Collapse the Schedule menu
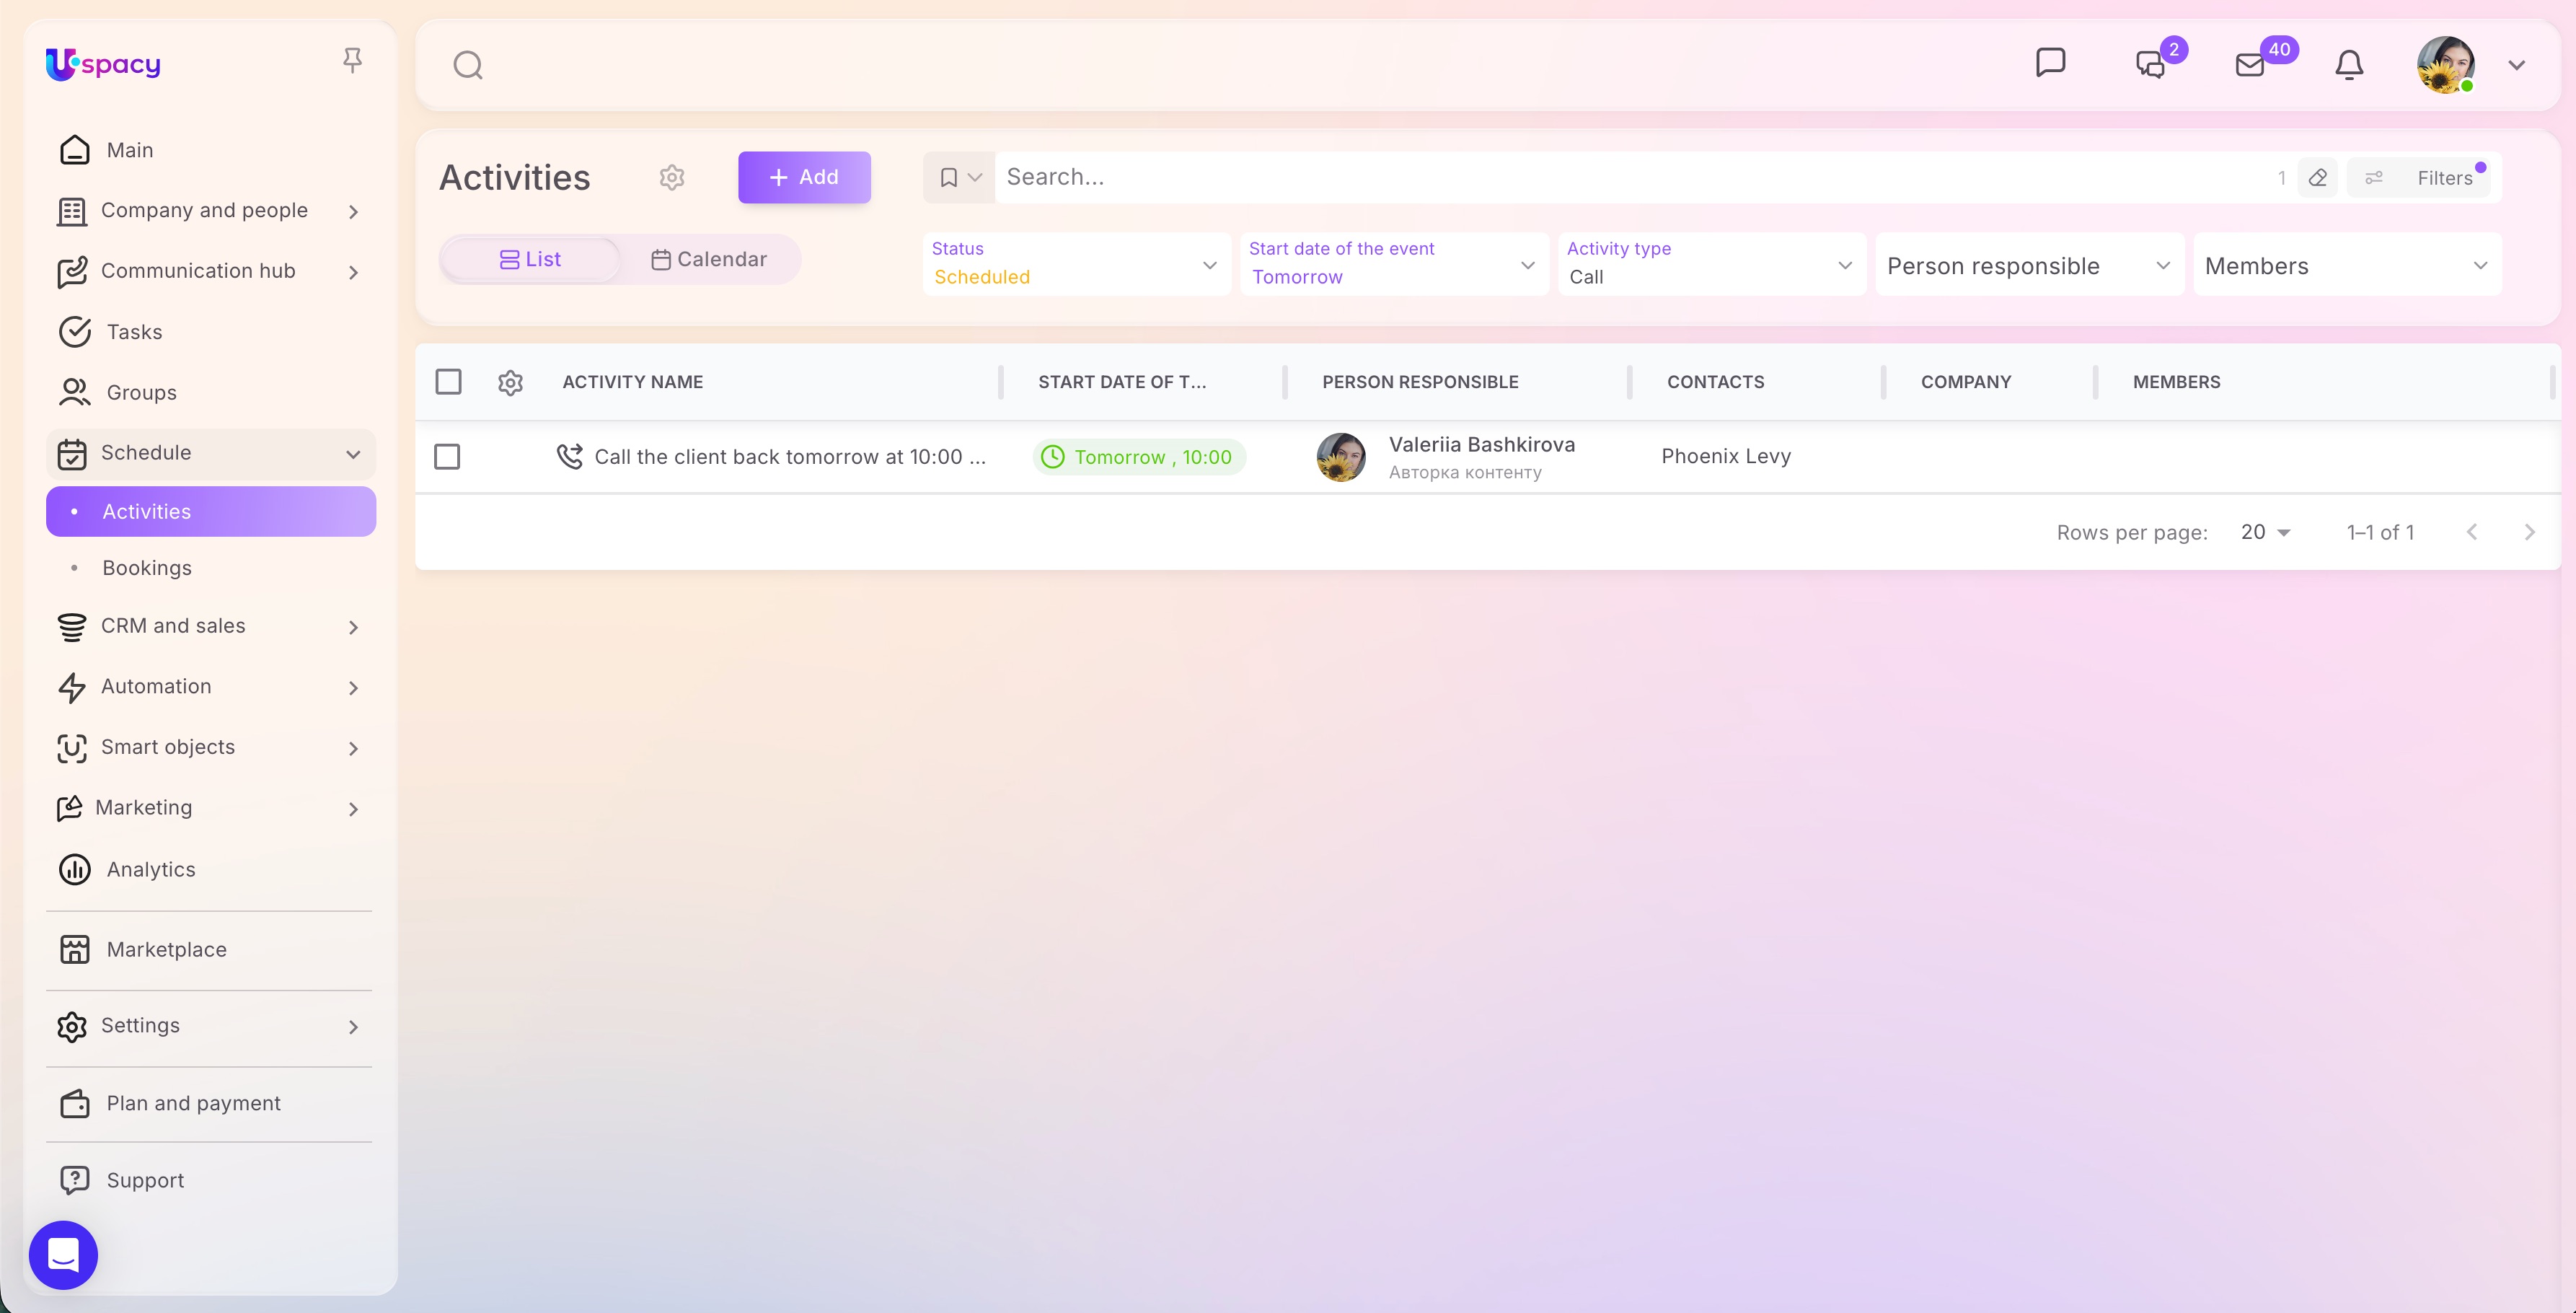Viewport: 2576px width, 1313px height. pyautogui.click(x=211, y=453)
